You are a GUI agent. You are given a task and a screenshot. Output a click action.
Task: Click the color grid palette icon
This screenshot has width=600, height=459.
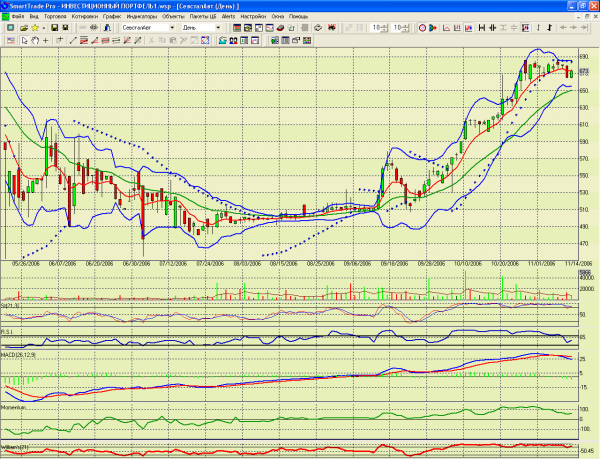(x=307, y=40)
